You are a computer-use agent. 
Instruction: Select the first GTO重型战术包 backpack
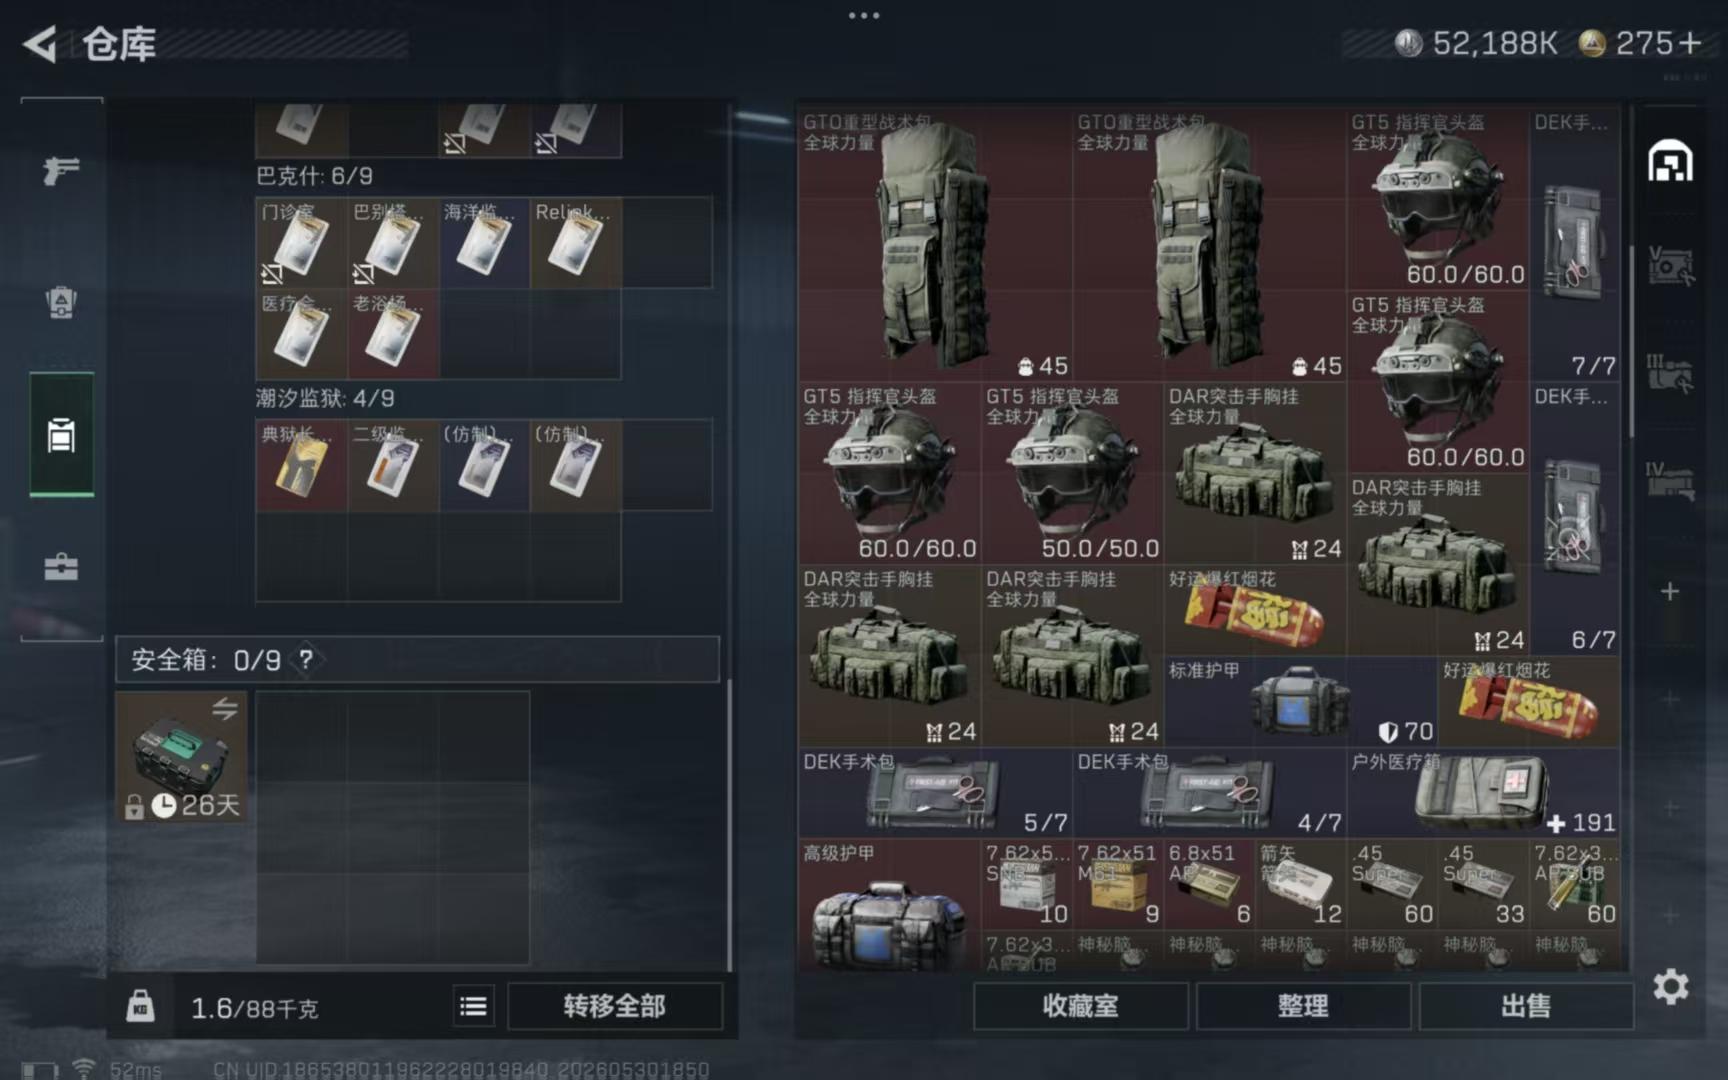click(x=935, y=244)
